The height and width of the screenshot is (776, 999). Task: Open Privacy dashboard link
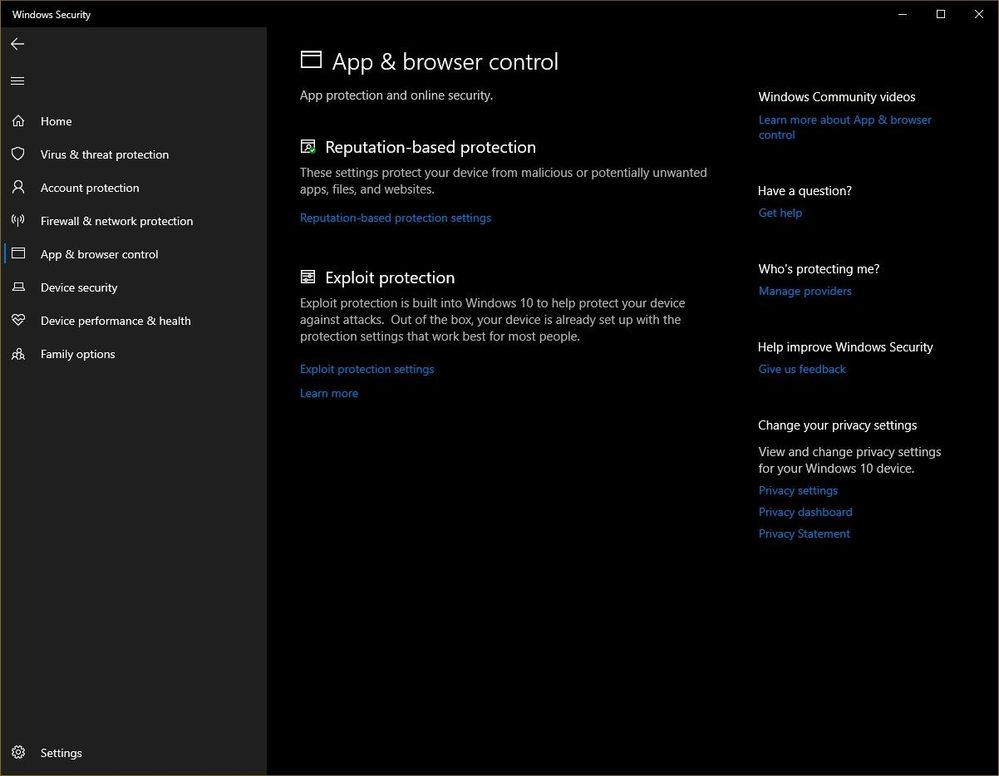(805, 512)
